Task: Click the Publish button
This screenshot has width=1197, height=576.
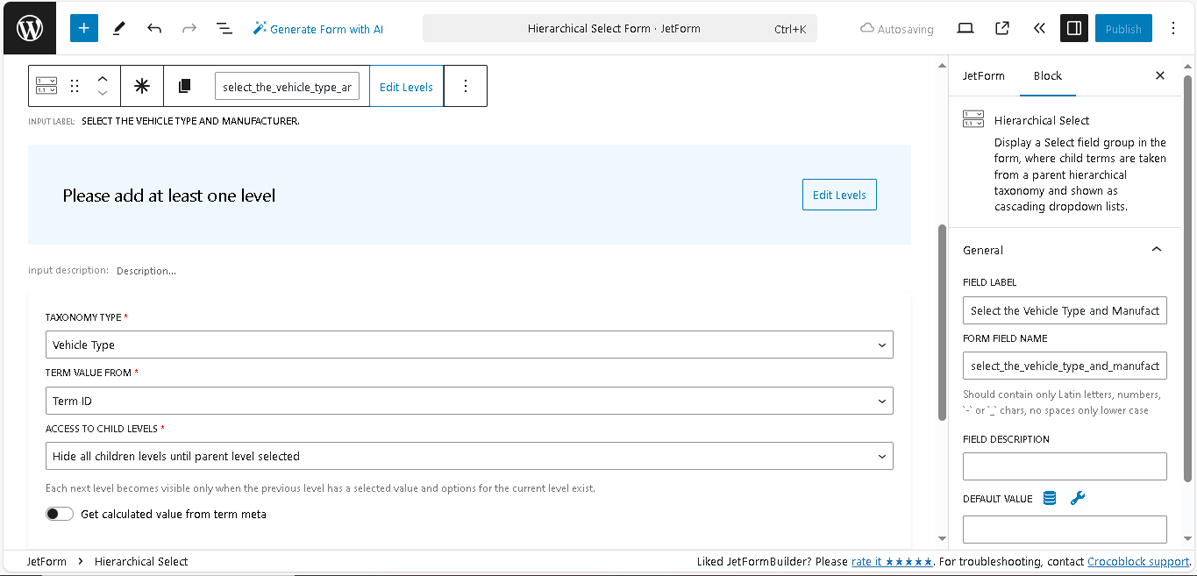Action: [1123, 28]
